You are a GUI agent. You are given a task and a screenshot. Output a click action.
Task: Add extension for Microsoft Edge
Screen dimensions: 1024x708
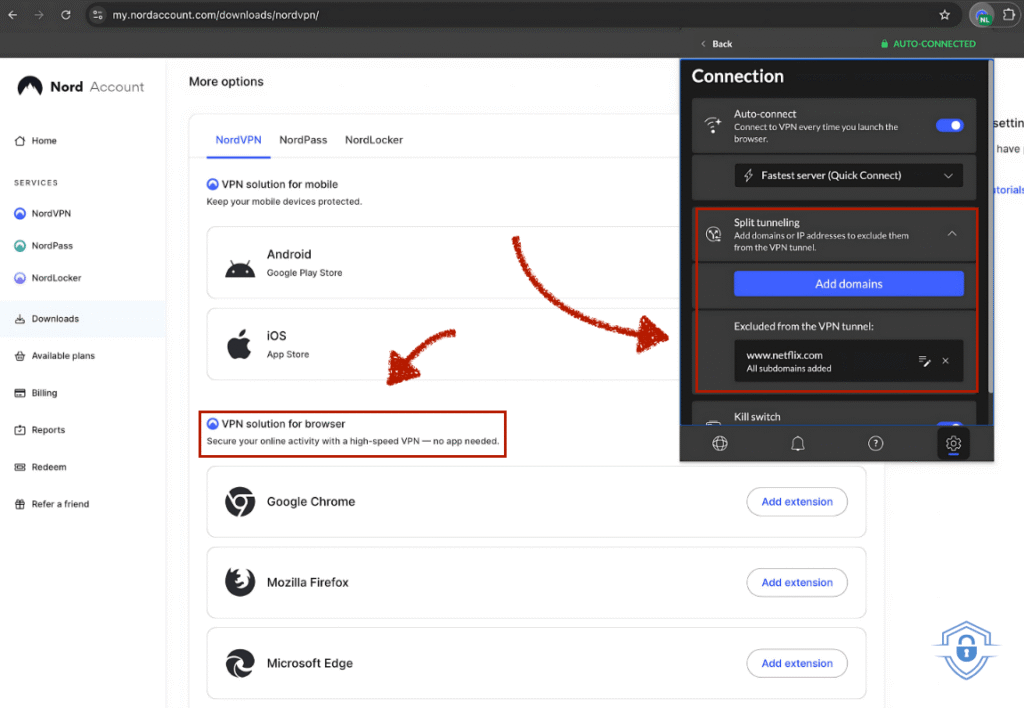[x=797, y=663]
